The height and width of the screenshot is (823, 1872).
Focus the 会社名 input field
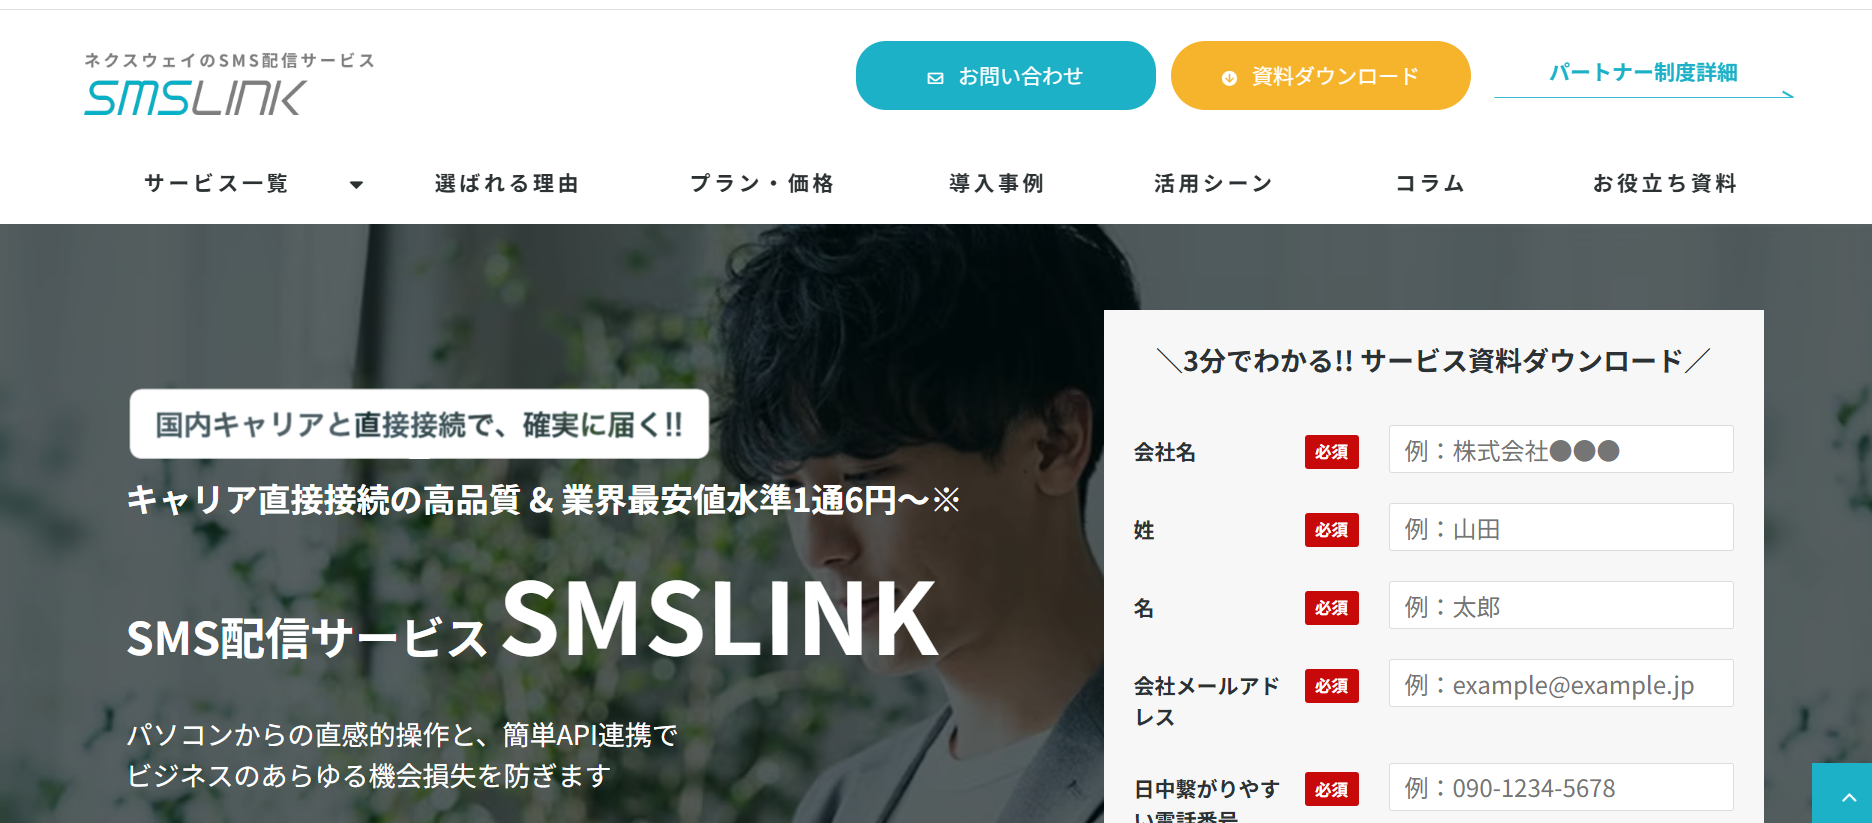[x=1561, y=449]
